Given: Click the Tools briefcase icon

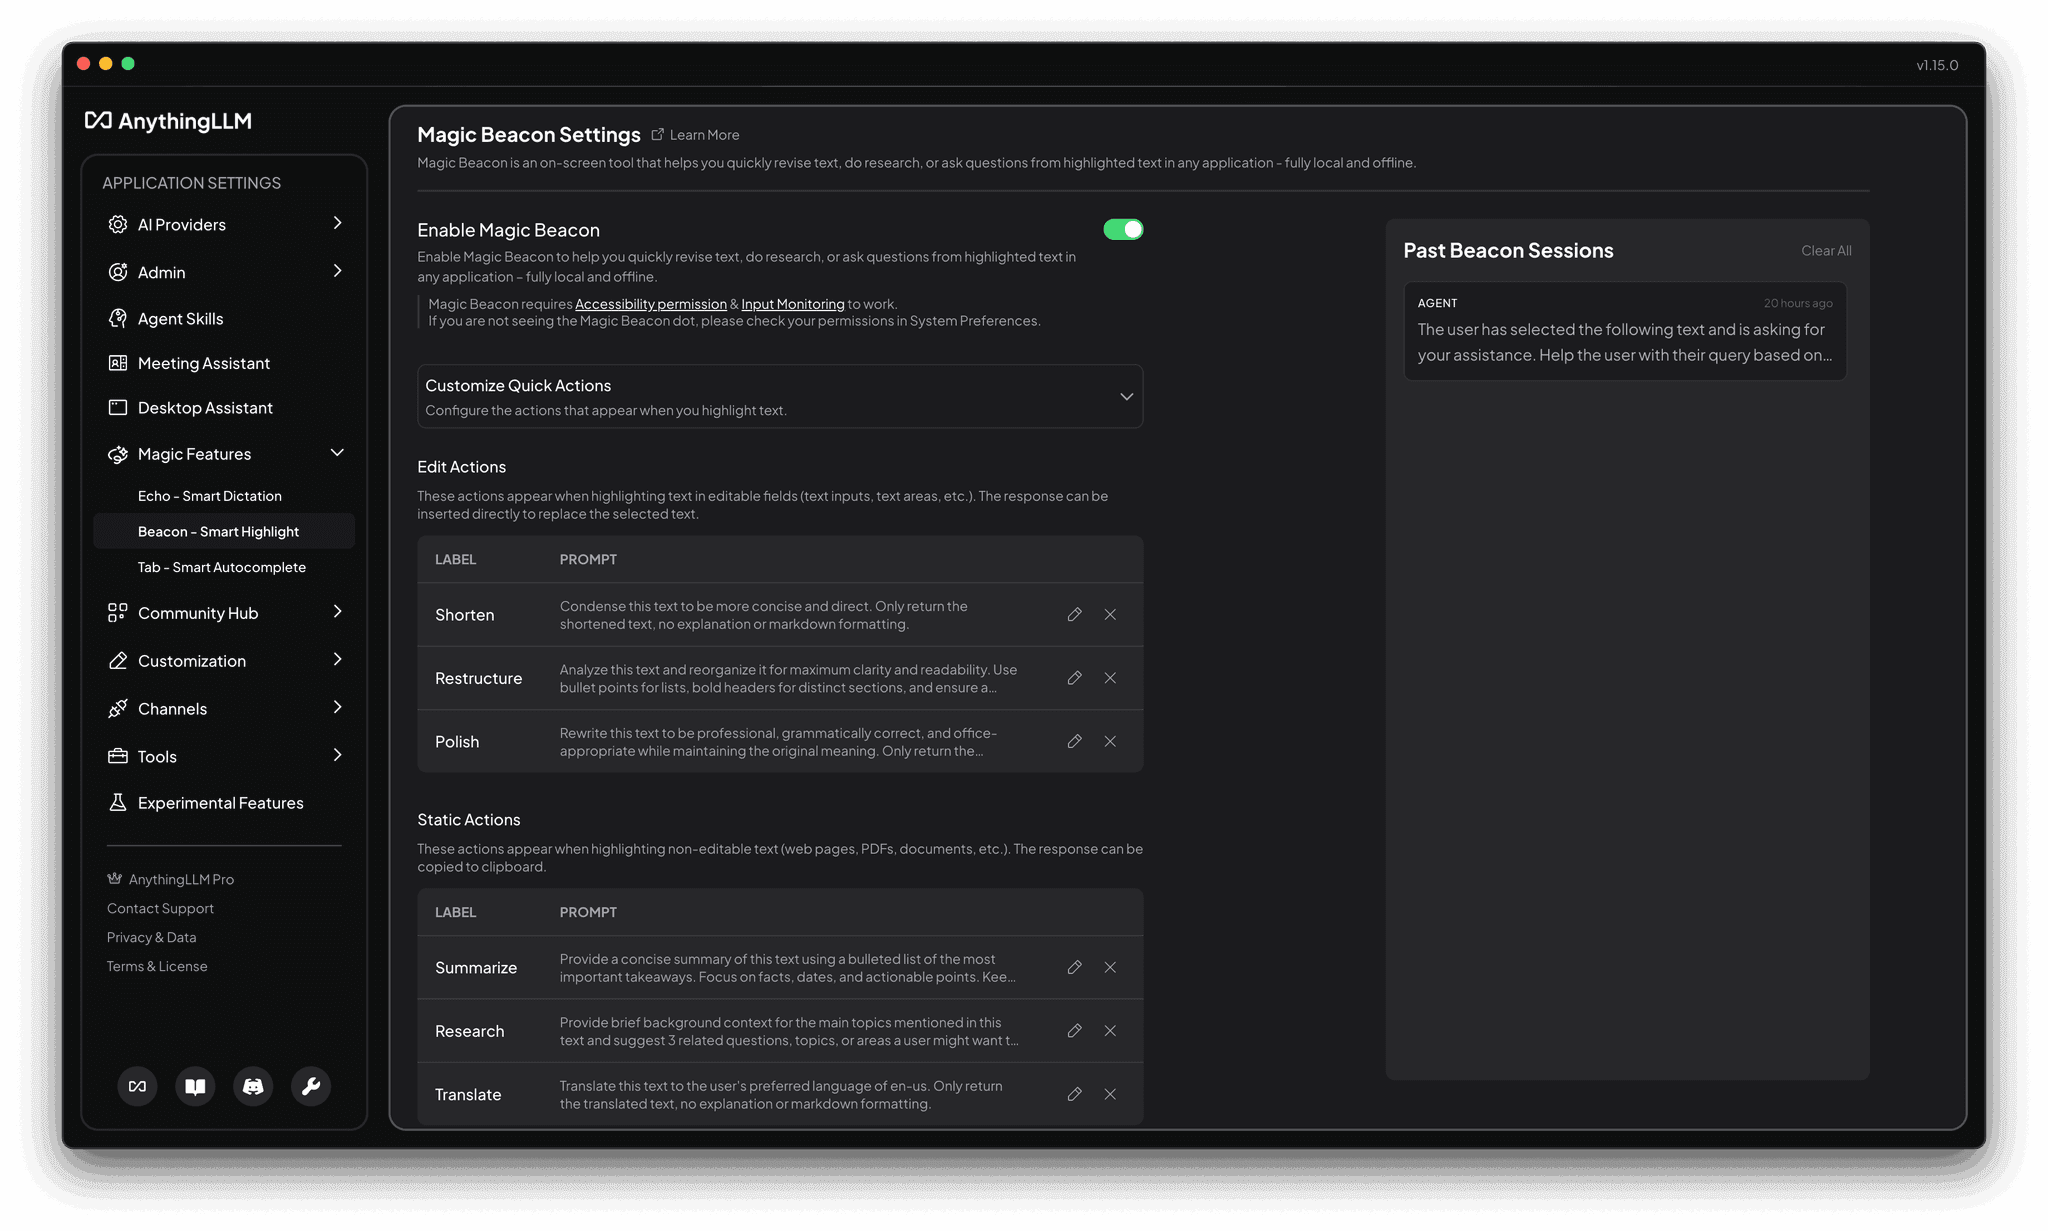Looking at the screenshot, I should pyautogui.click(x=118, y=756).
